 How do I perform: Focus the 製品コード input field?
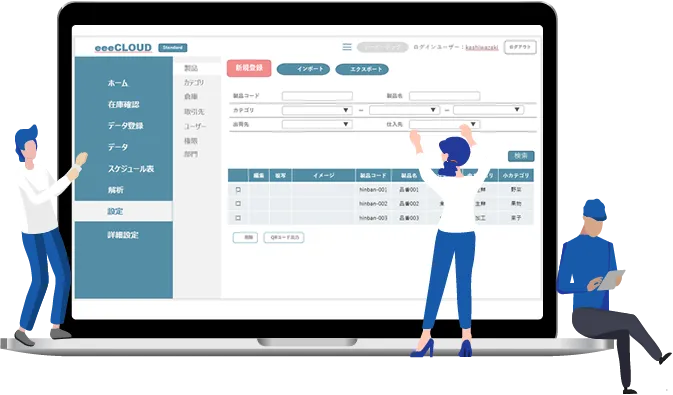[317, 96]
